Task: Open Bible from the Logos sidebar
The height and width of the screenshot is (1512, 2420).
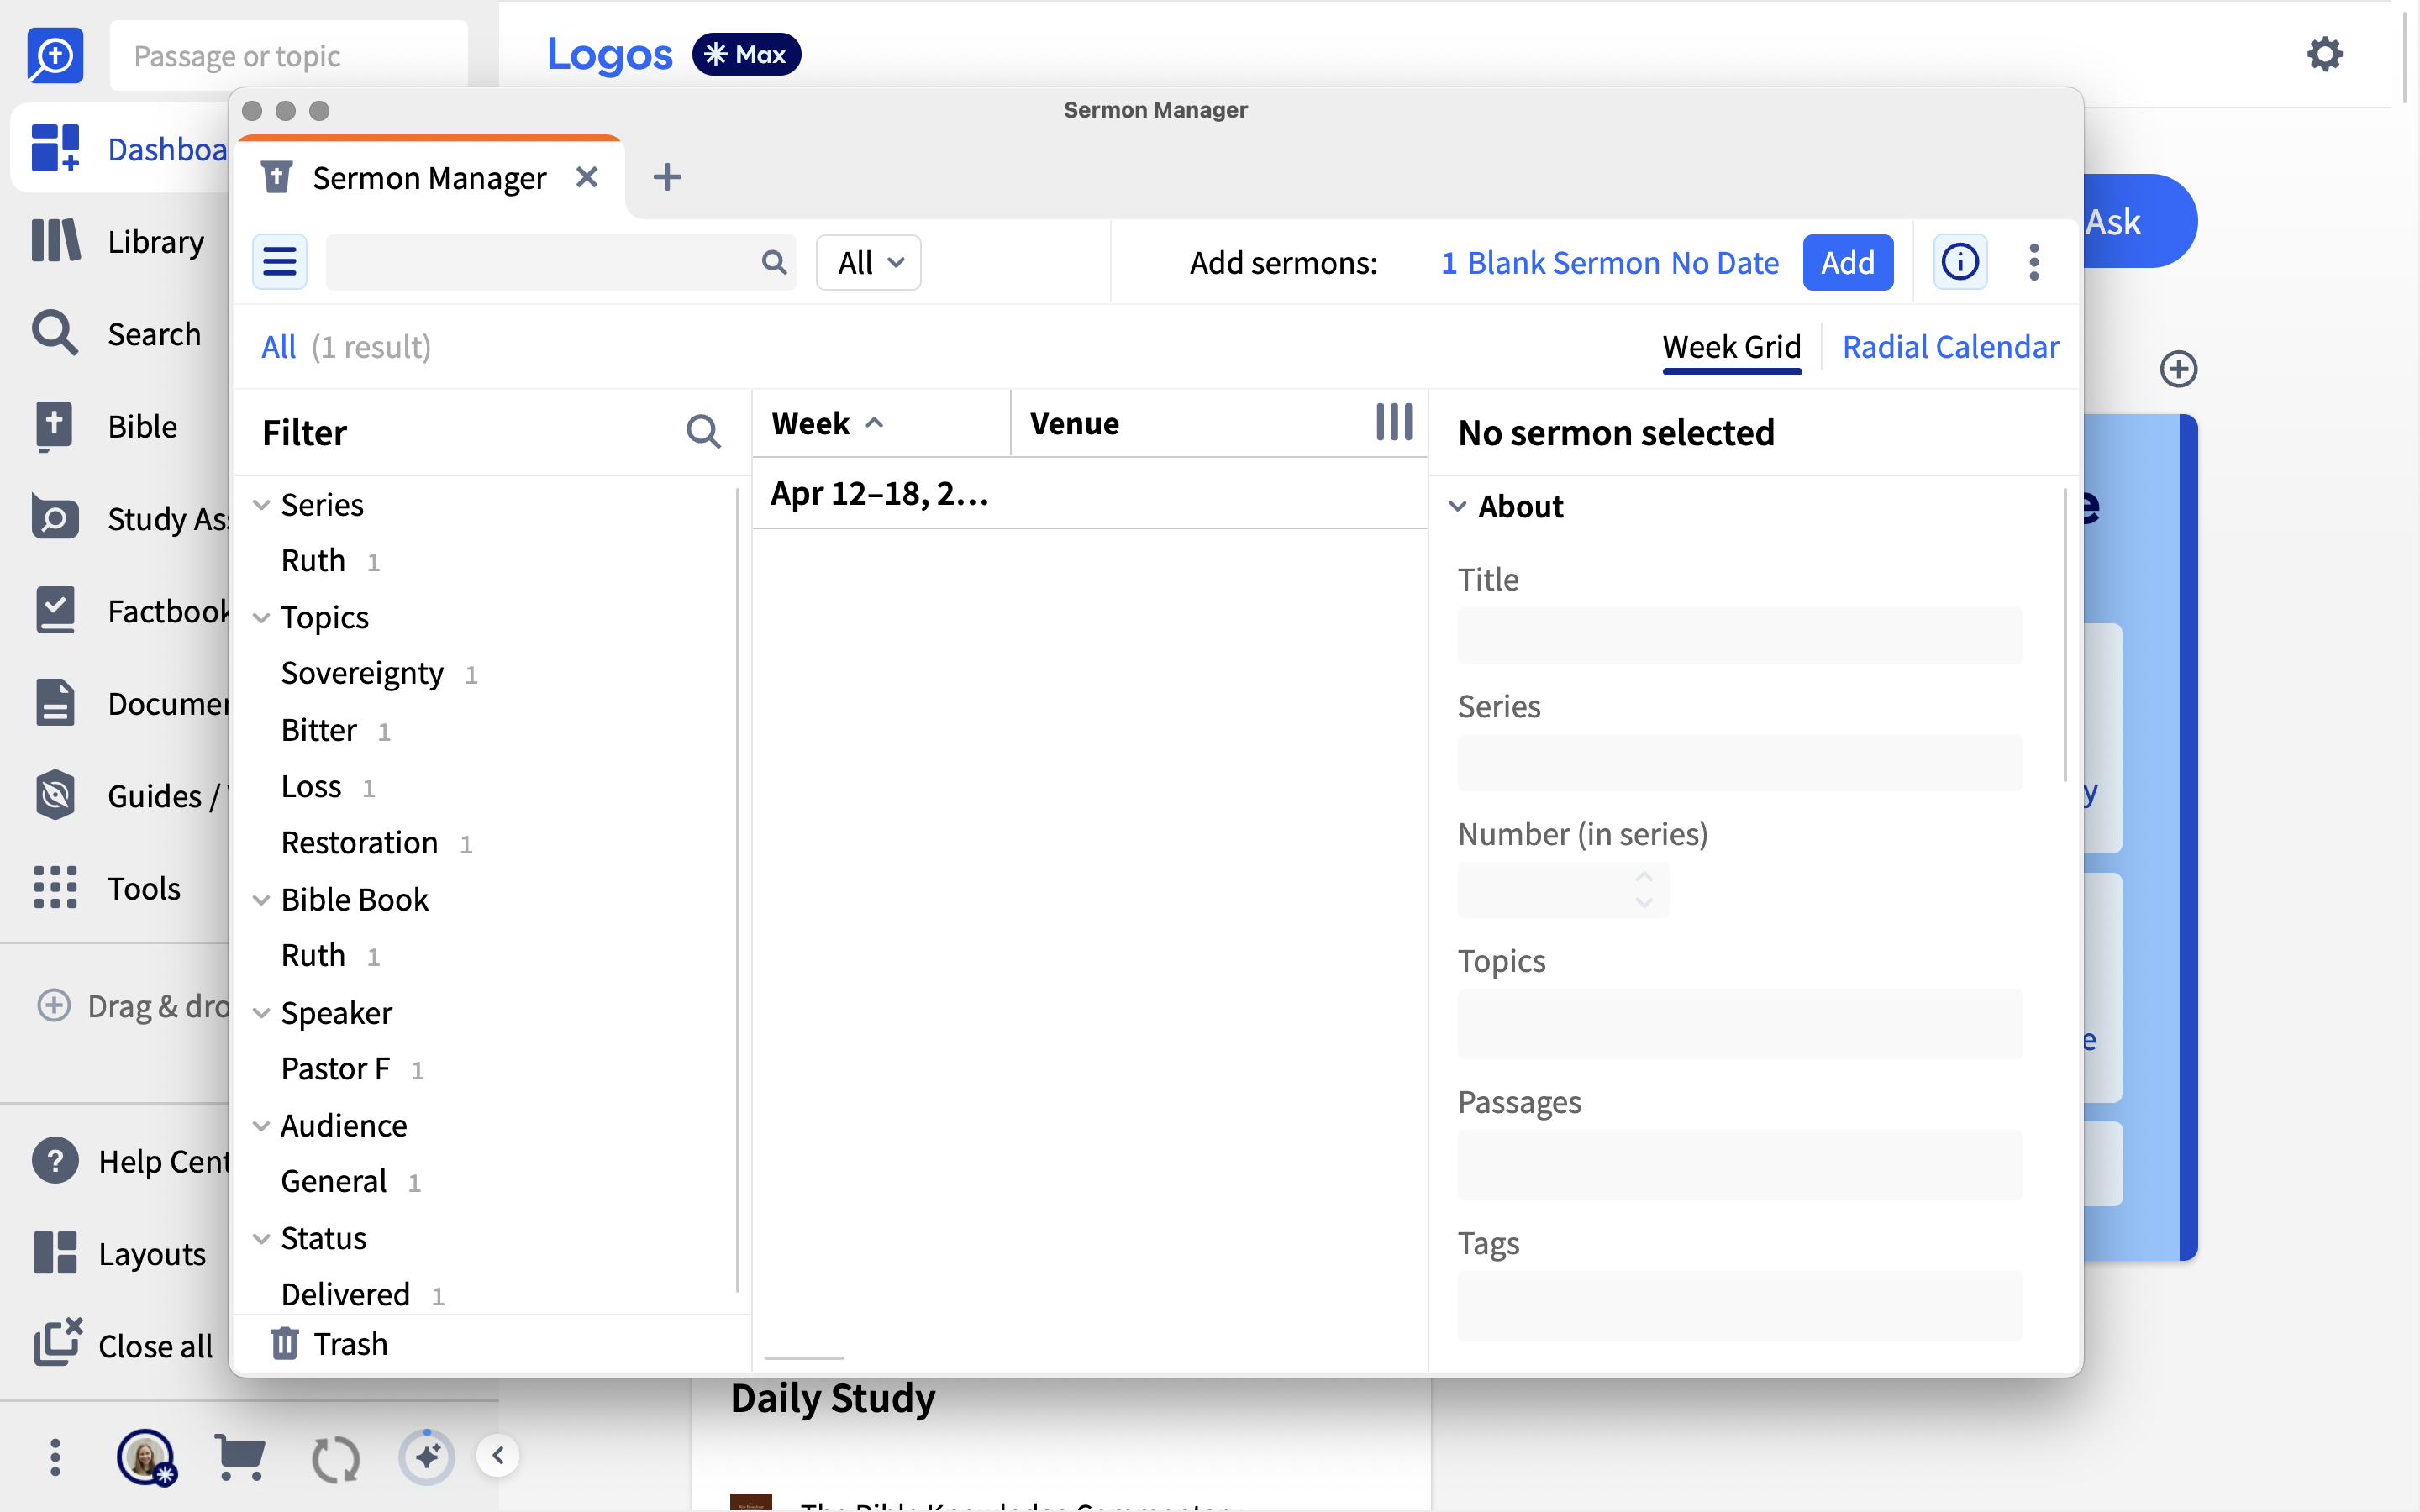Action: (105, 426)
